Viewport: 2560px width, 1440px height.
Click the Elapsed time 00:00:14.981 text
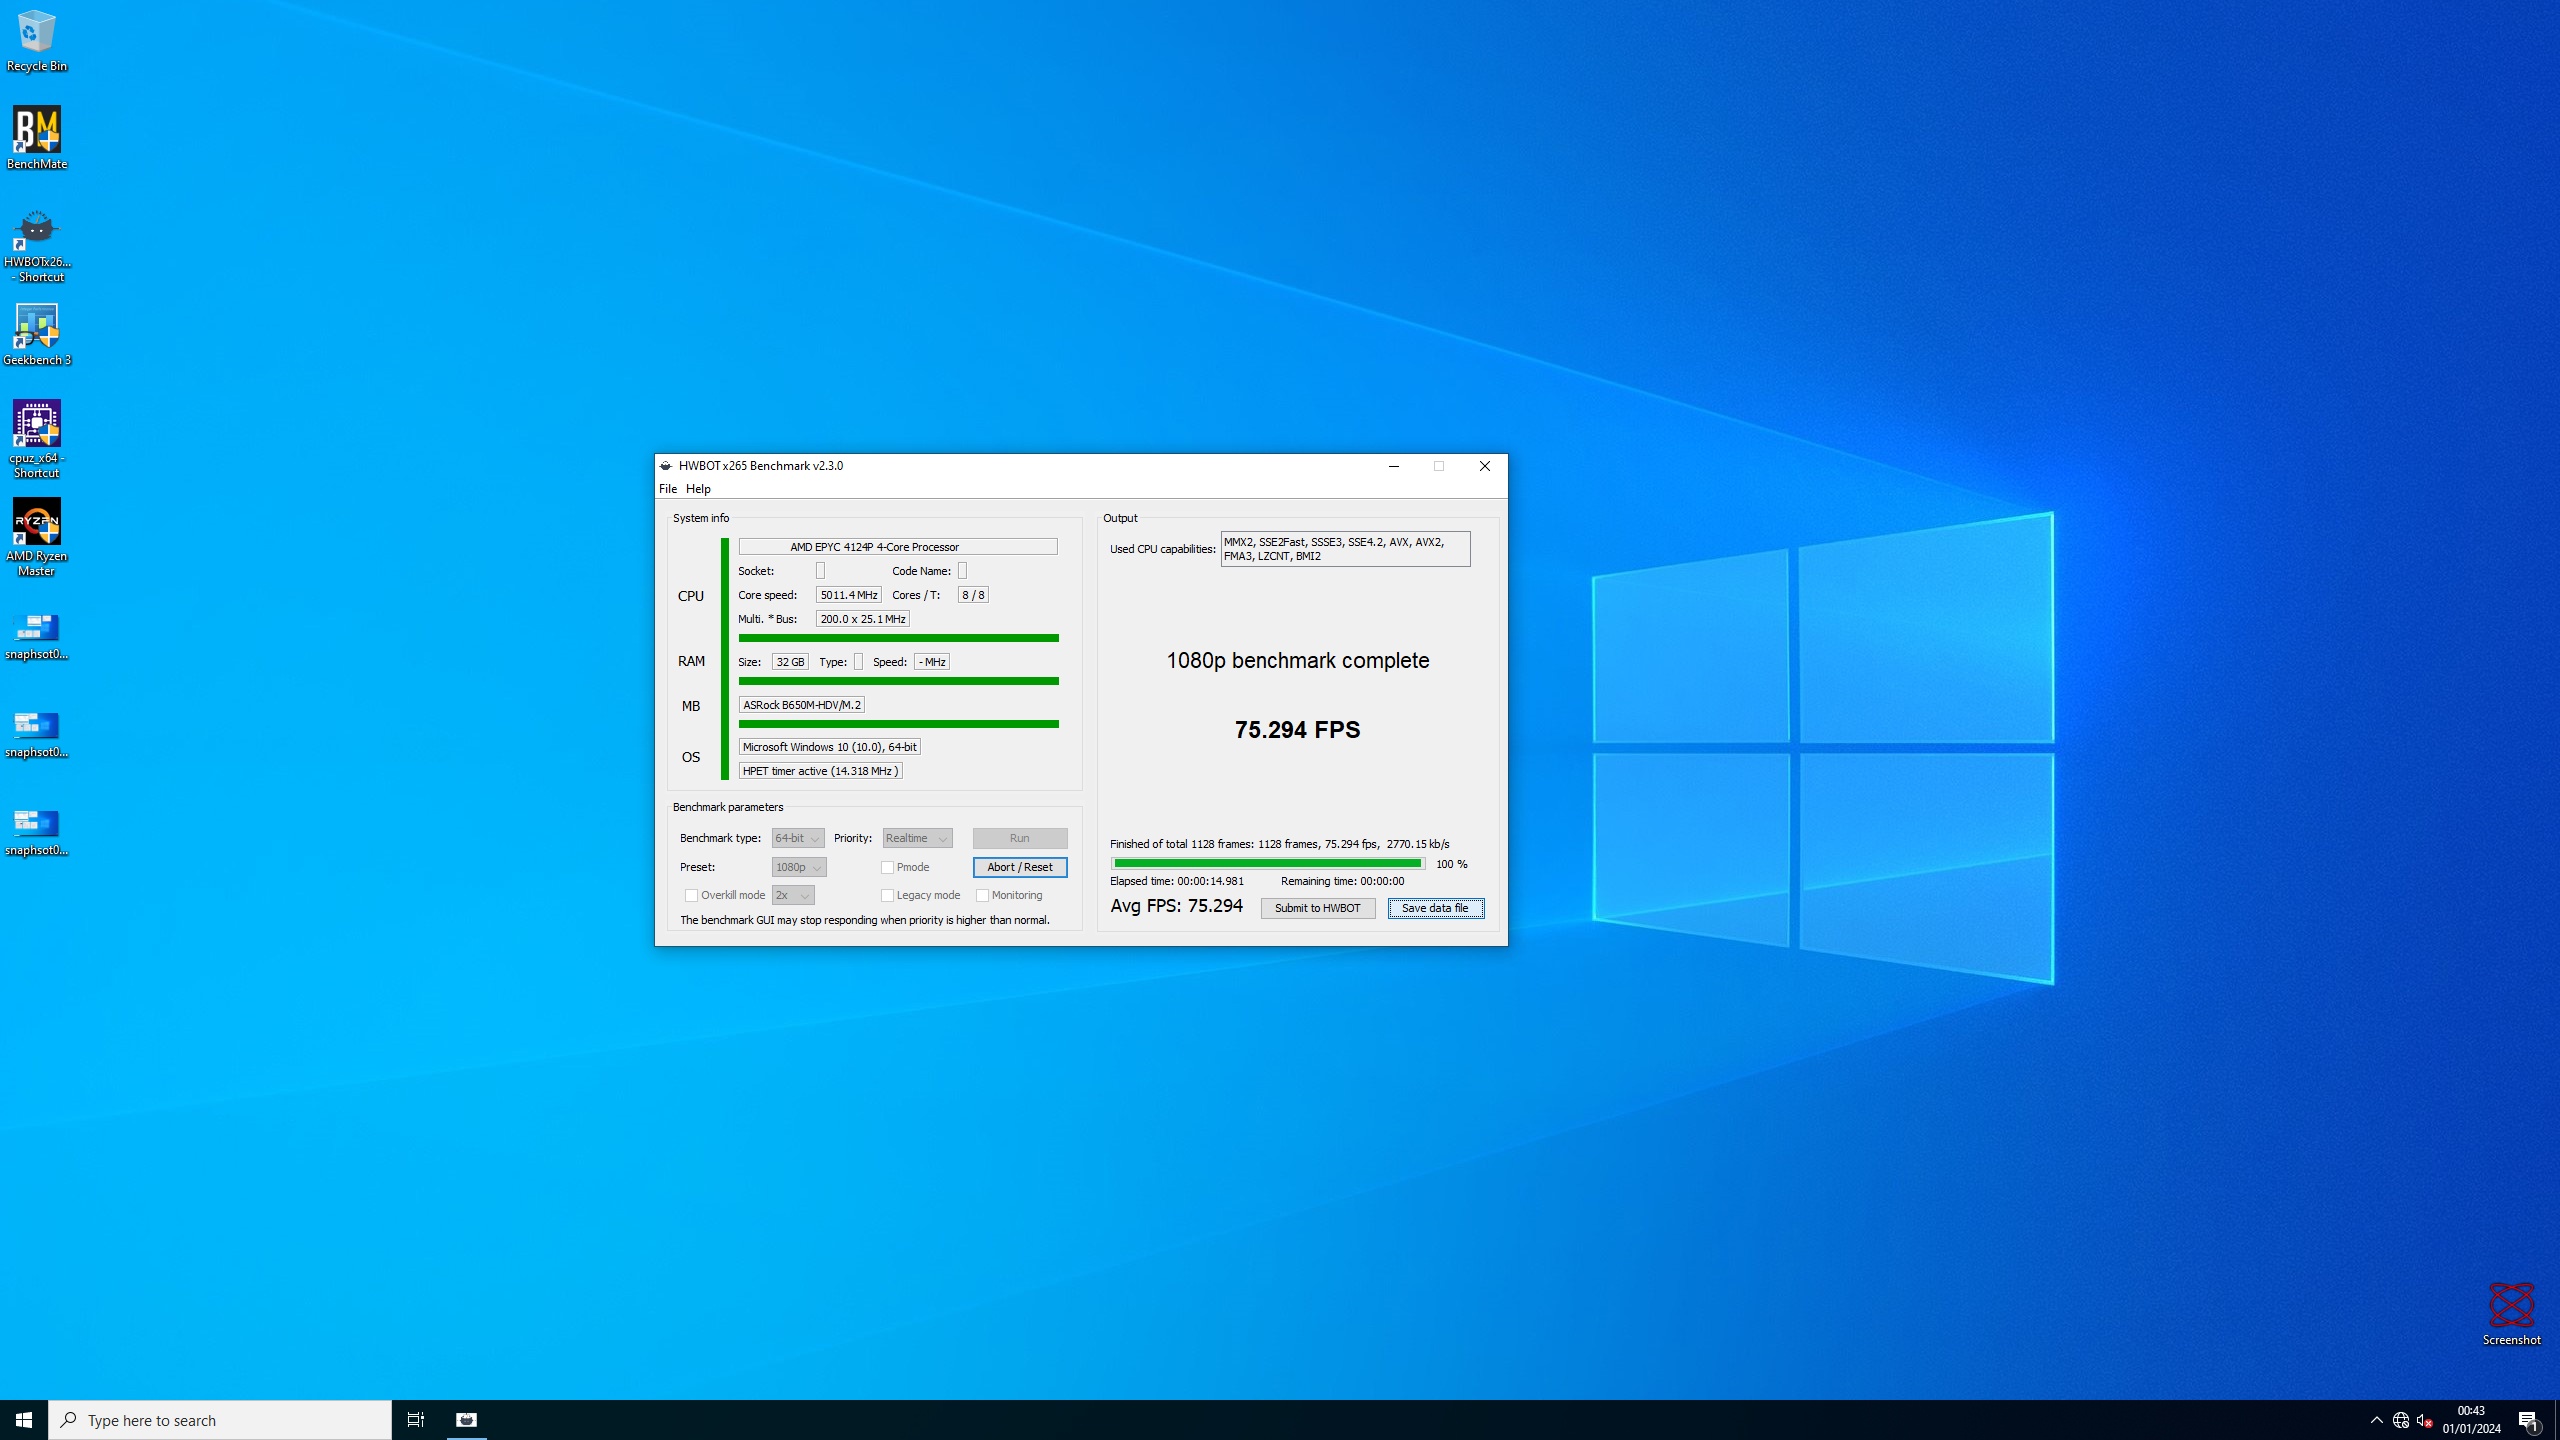point(1177,881)
